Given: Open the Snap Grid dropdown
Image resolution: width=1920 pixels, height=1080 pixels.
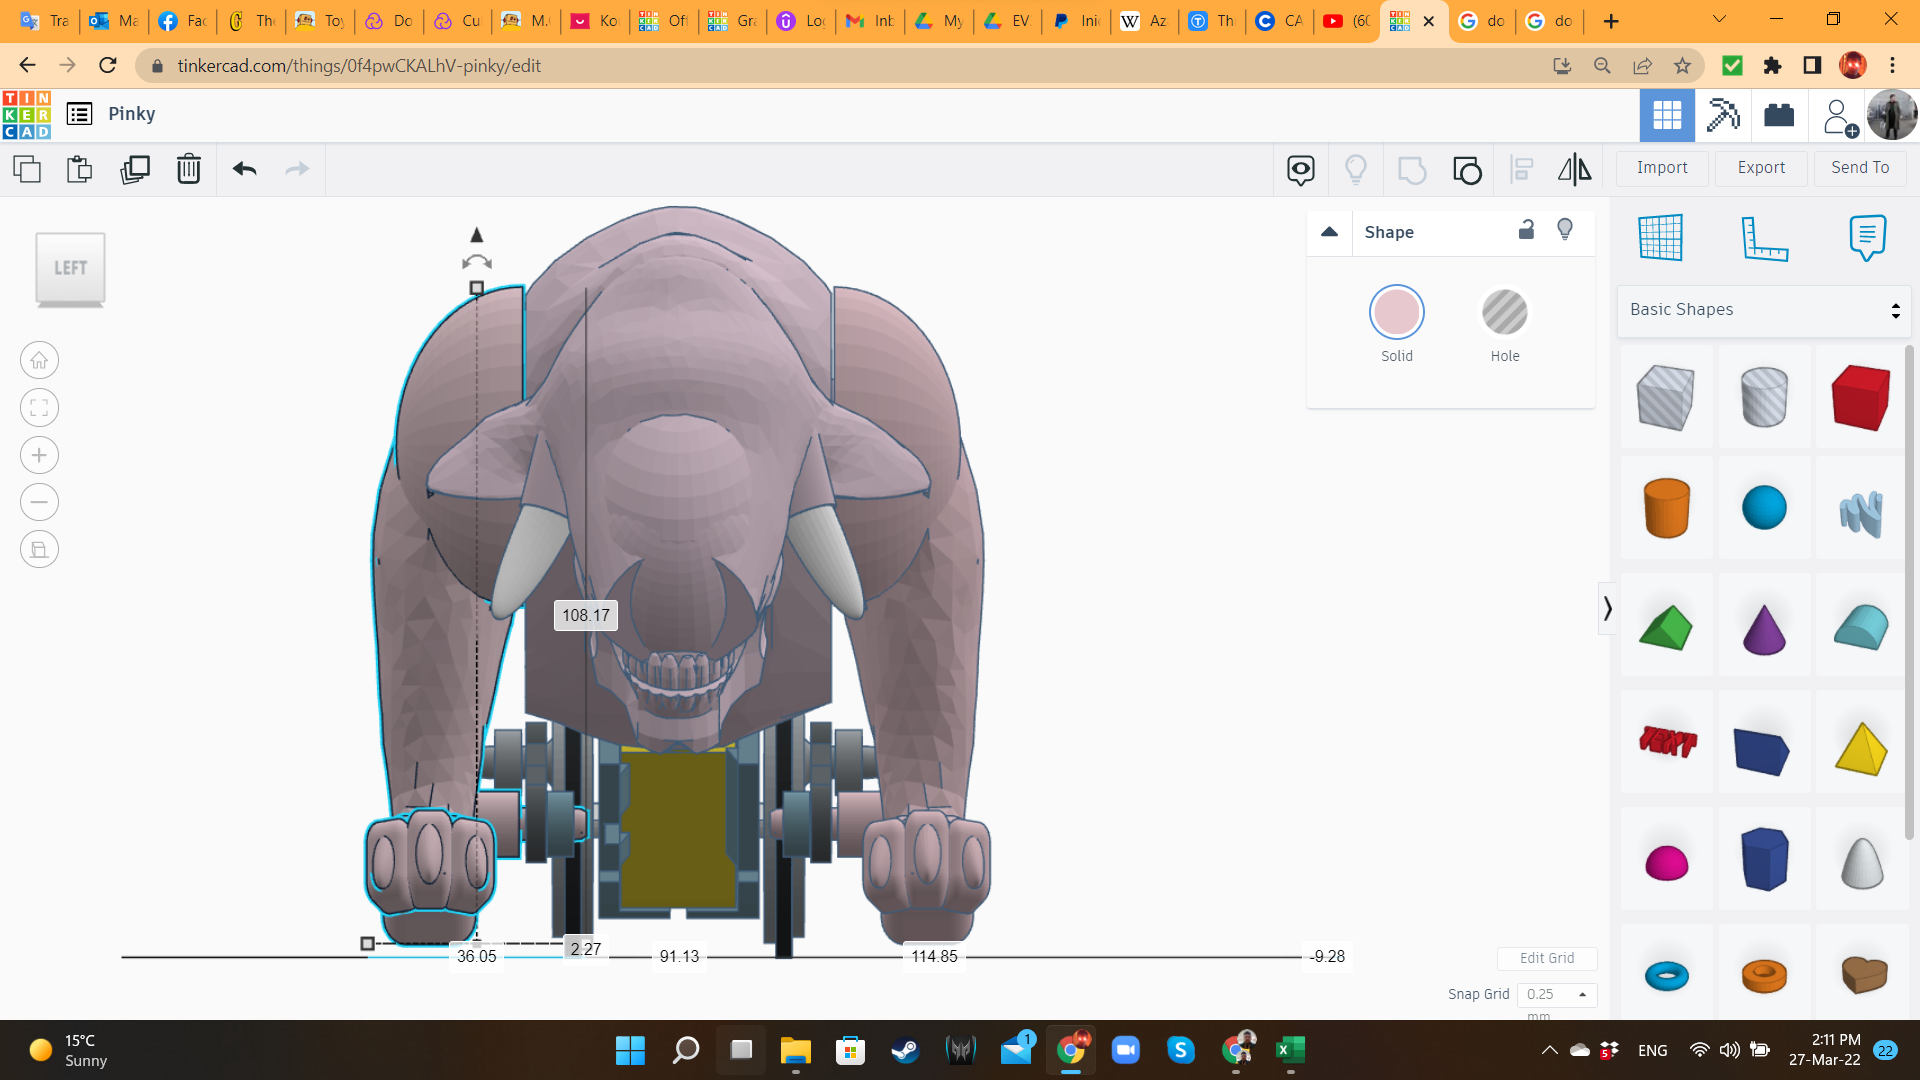Looking at the screenshot, I should 1557,994.
